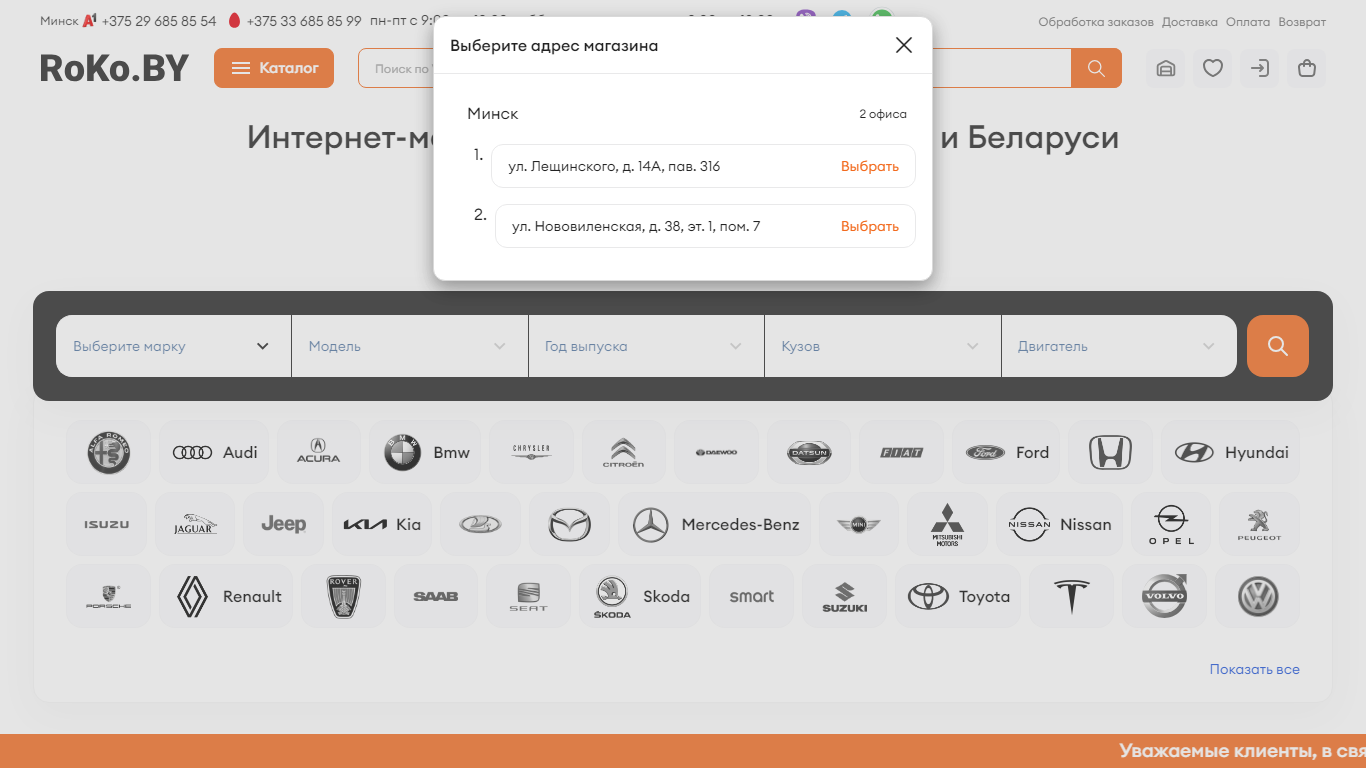The height and width of the screenshot is (768, 1366).
Task: Pick the Nissan brand tile
Action: point(1060,524)
